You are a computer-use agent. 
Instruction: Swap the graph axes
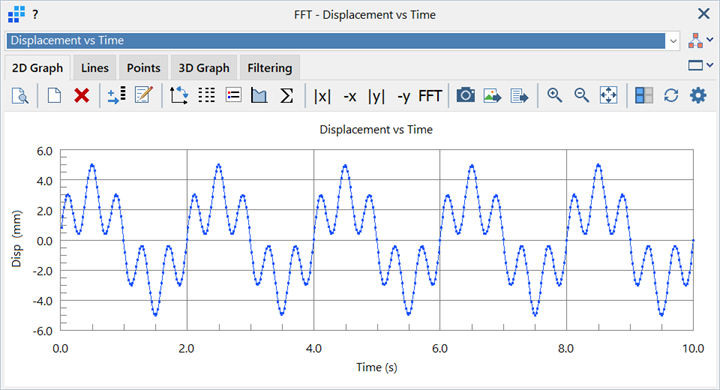179,96
